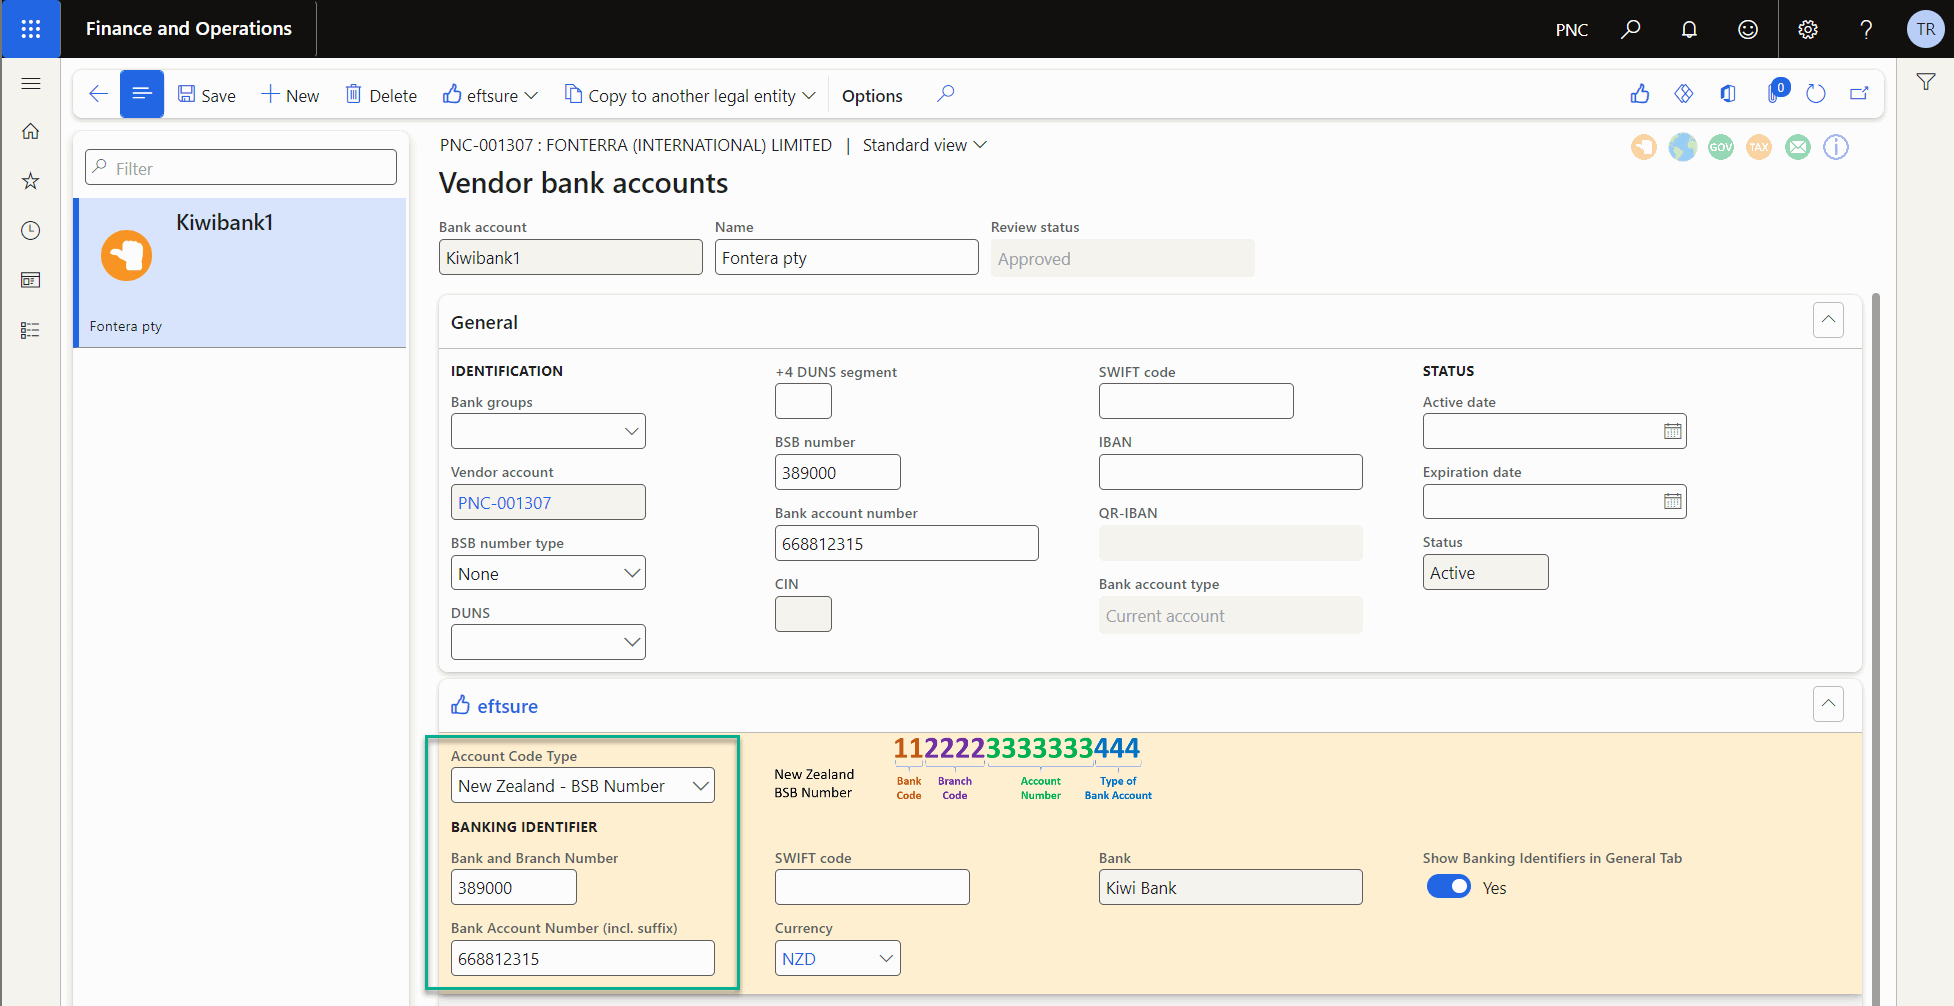Viewport: 1954px width, 1006px height.
Task: Open the filter pane funnel icon
Action: pyautogui.click(x=1926, y=82)
